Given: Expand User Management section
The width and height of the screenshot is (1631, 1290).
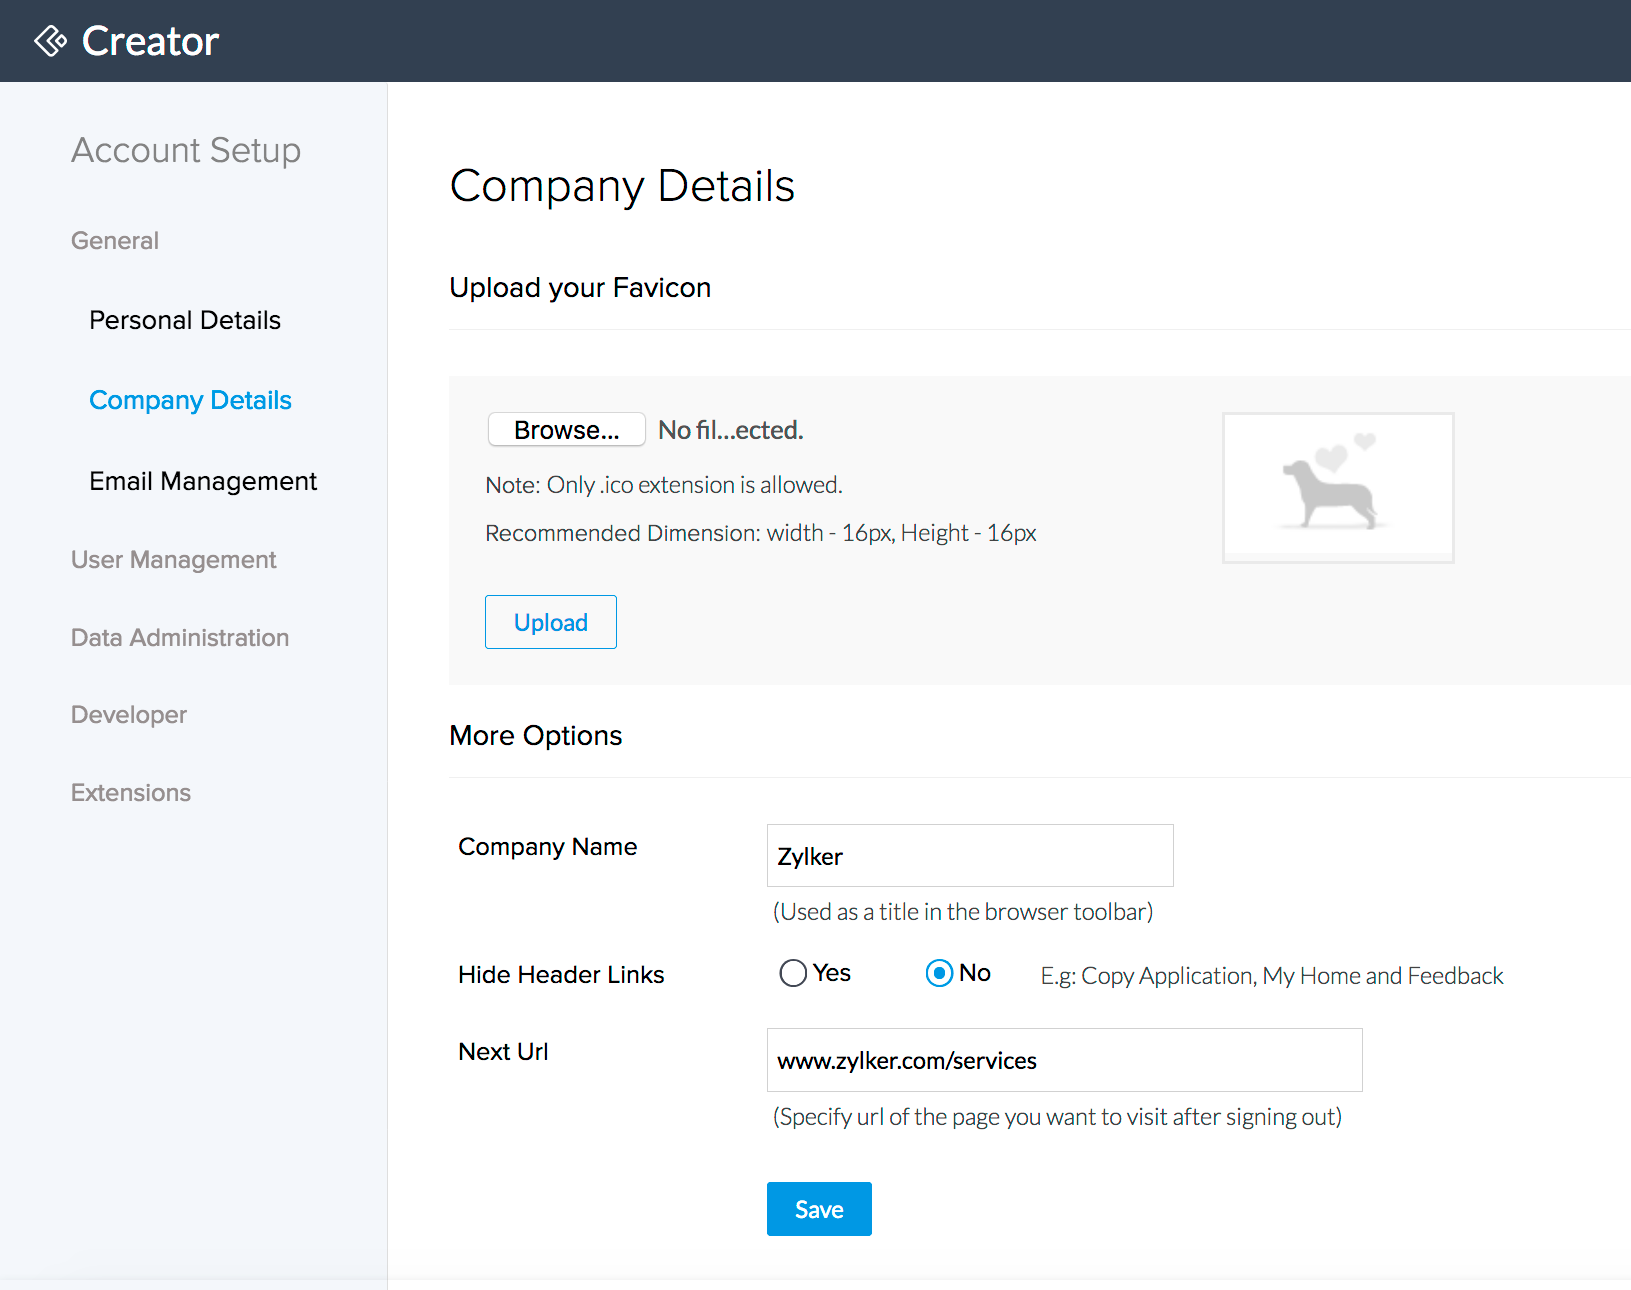Looking at the screenshot, I should tap(174, 560).
